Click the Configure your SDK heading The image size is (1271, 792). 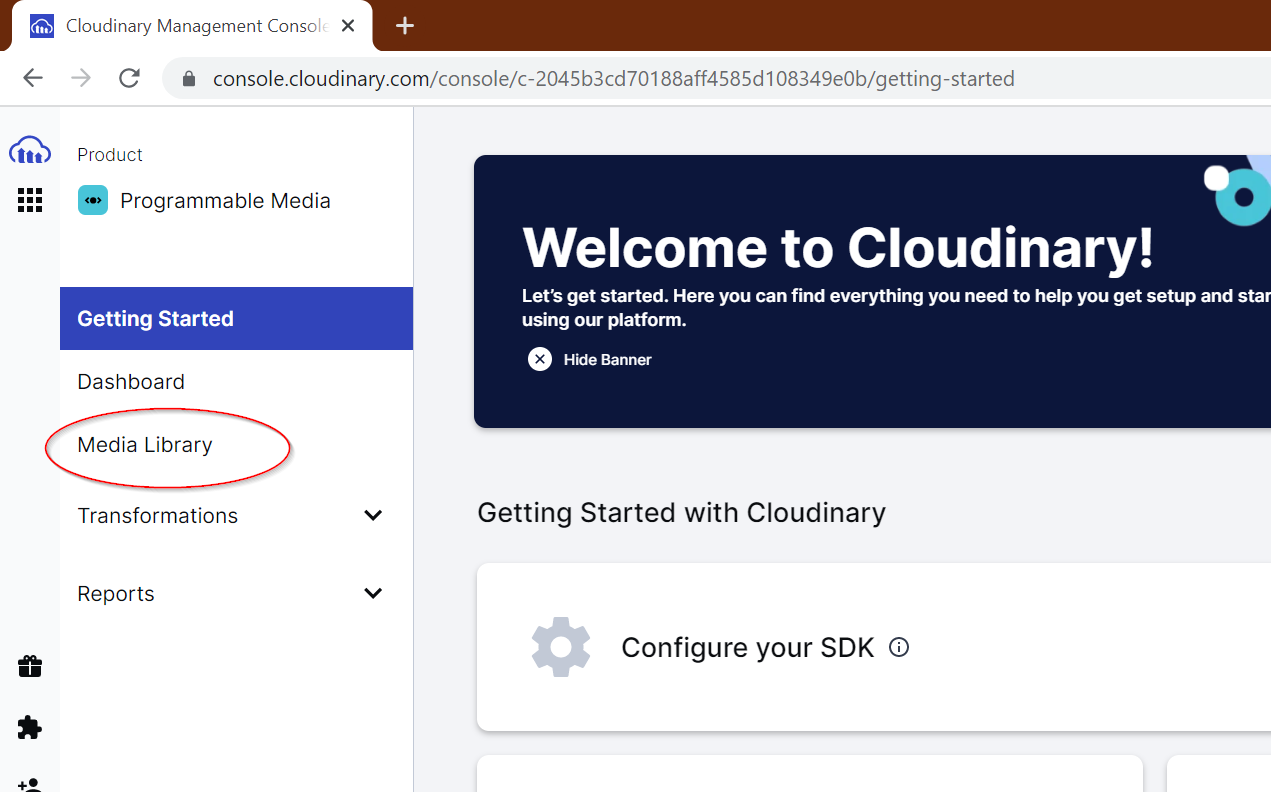[748, 647]
